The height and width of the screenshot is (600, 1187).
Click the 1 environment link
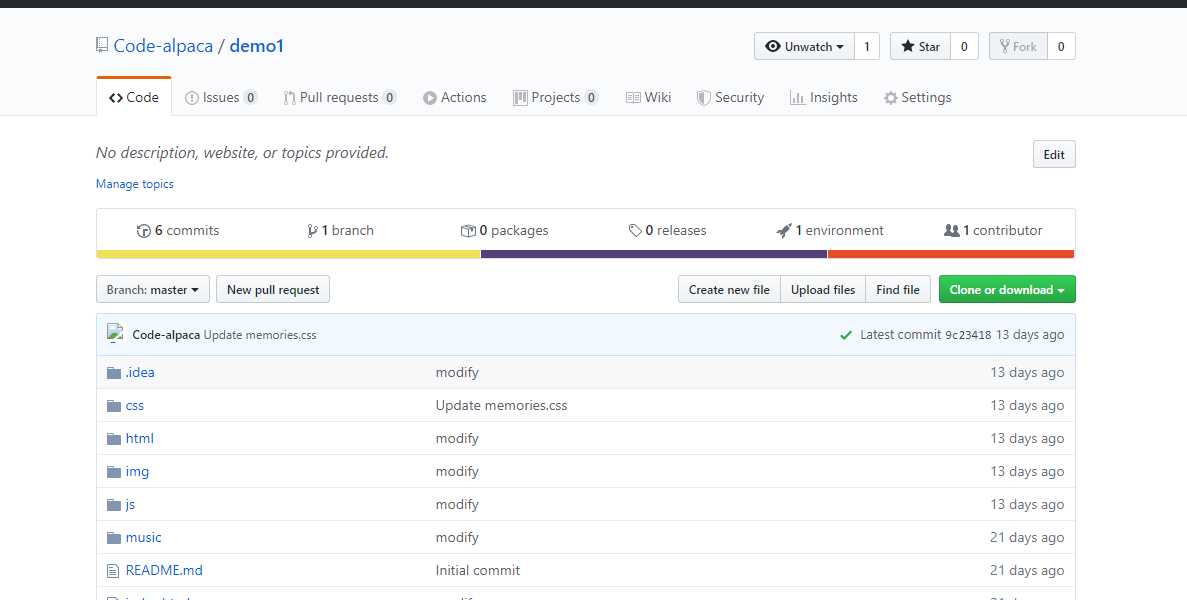830,231
